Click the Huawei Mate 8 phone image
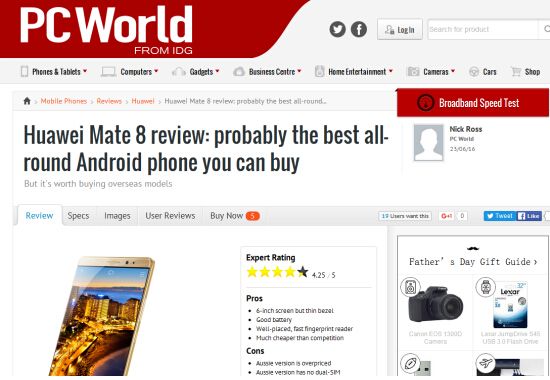This screenshot has width=550, height=380. point(102,316)
